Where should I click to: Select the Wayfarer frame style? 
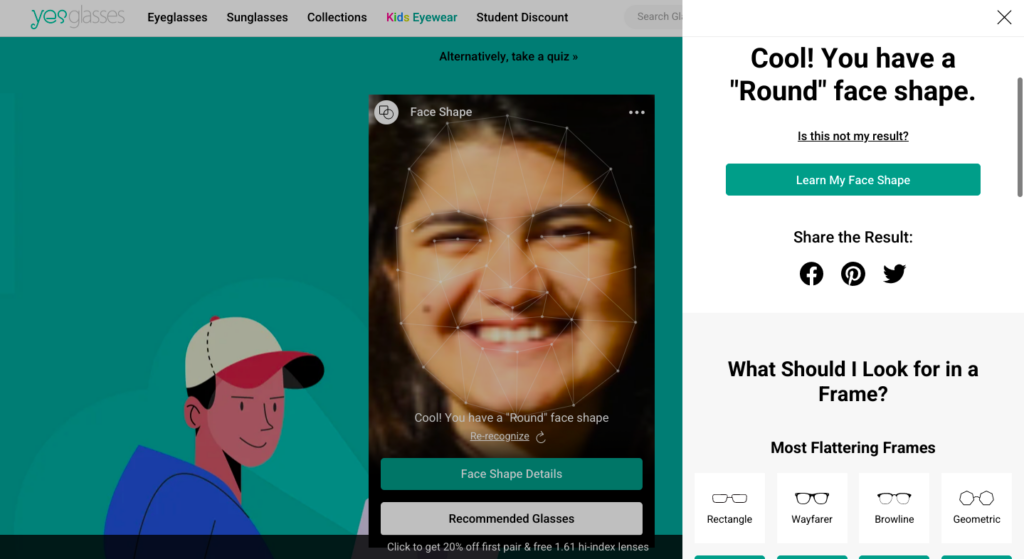[812, 508]
